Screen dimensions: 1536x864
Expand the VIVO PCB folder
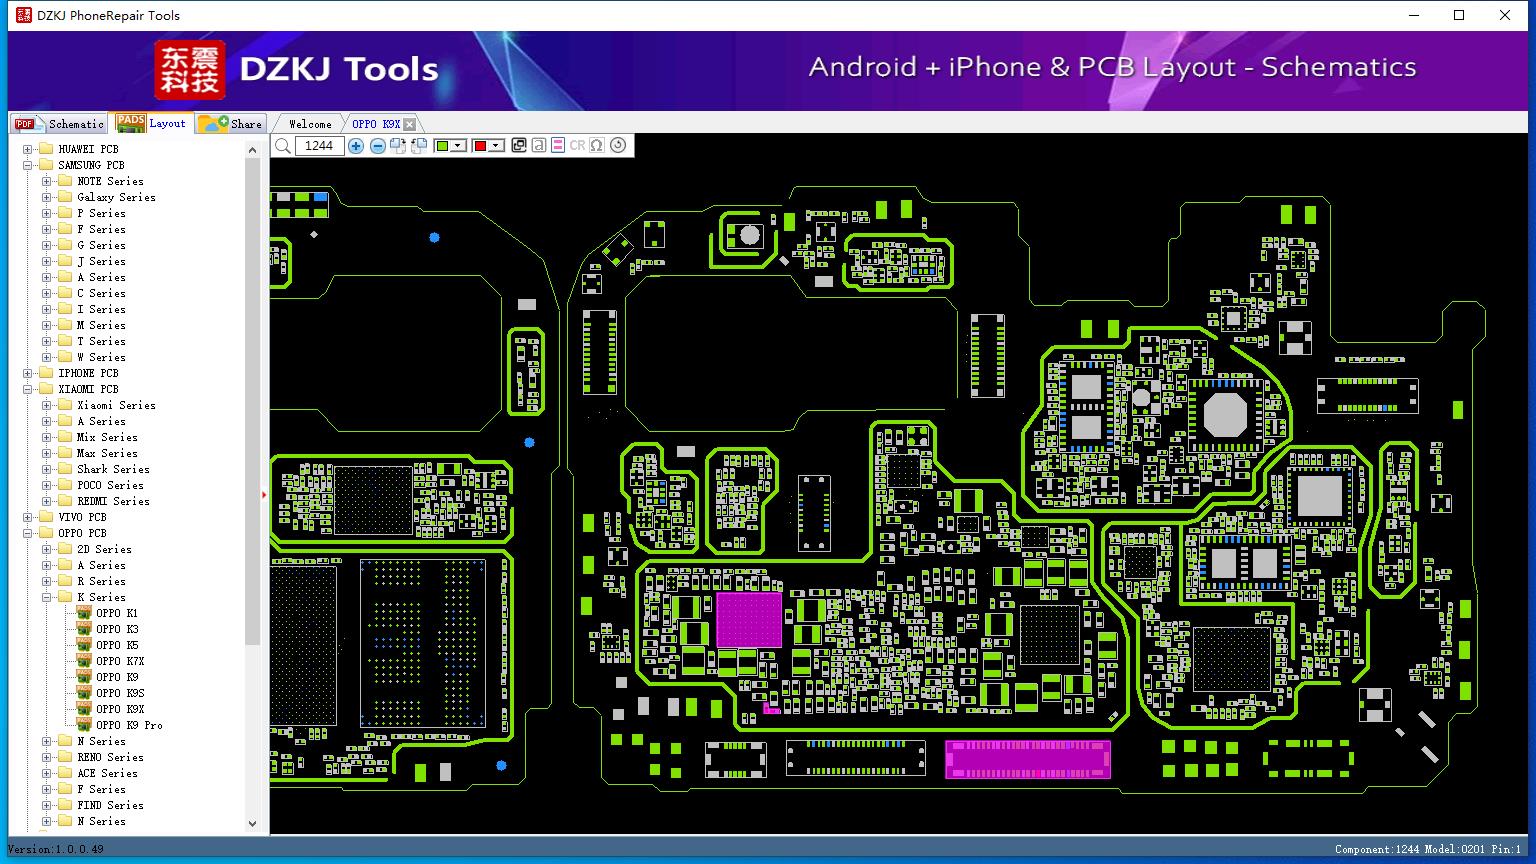tap(28, 517)
